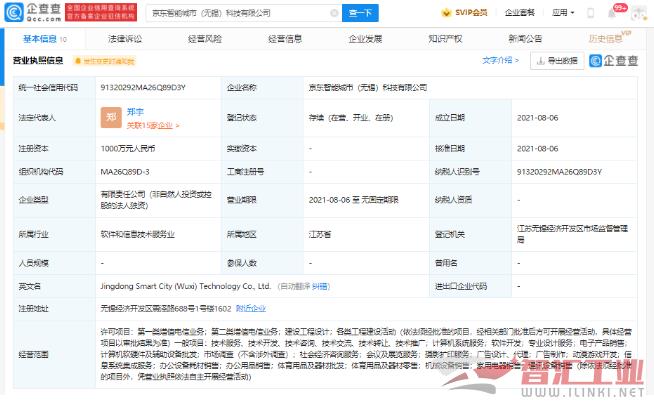The height and width of the screenshot is (407, 654).
Task: Click the 企查查 logo beside export button
Action: click(x=614, y=61)
